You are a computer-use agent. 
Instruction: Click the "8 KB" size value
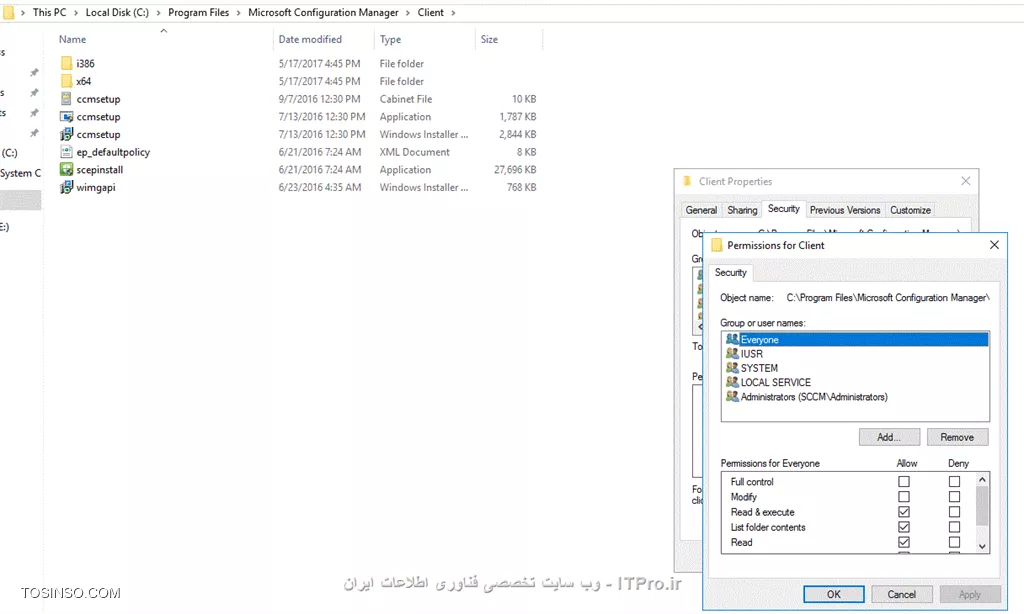526,152
